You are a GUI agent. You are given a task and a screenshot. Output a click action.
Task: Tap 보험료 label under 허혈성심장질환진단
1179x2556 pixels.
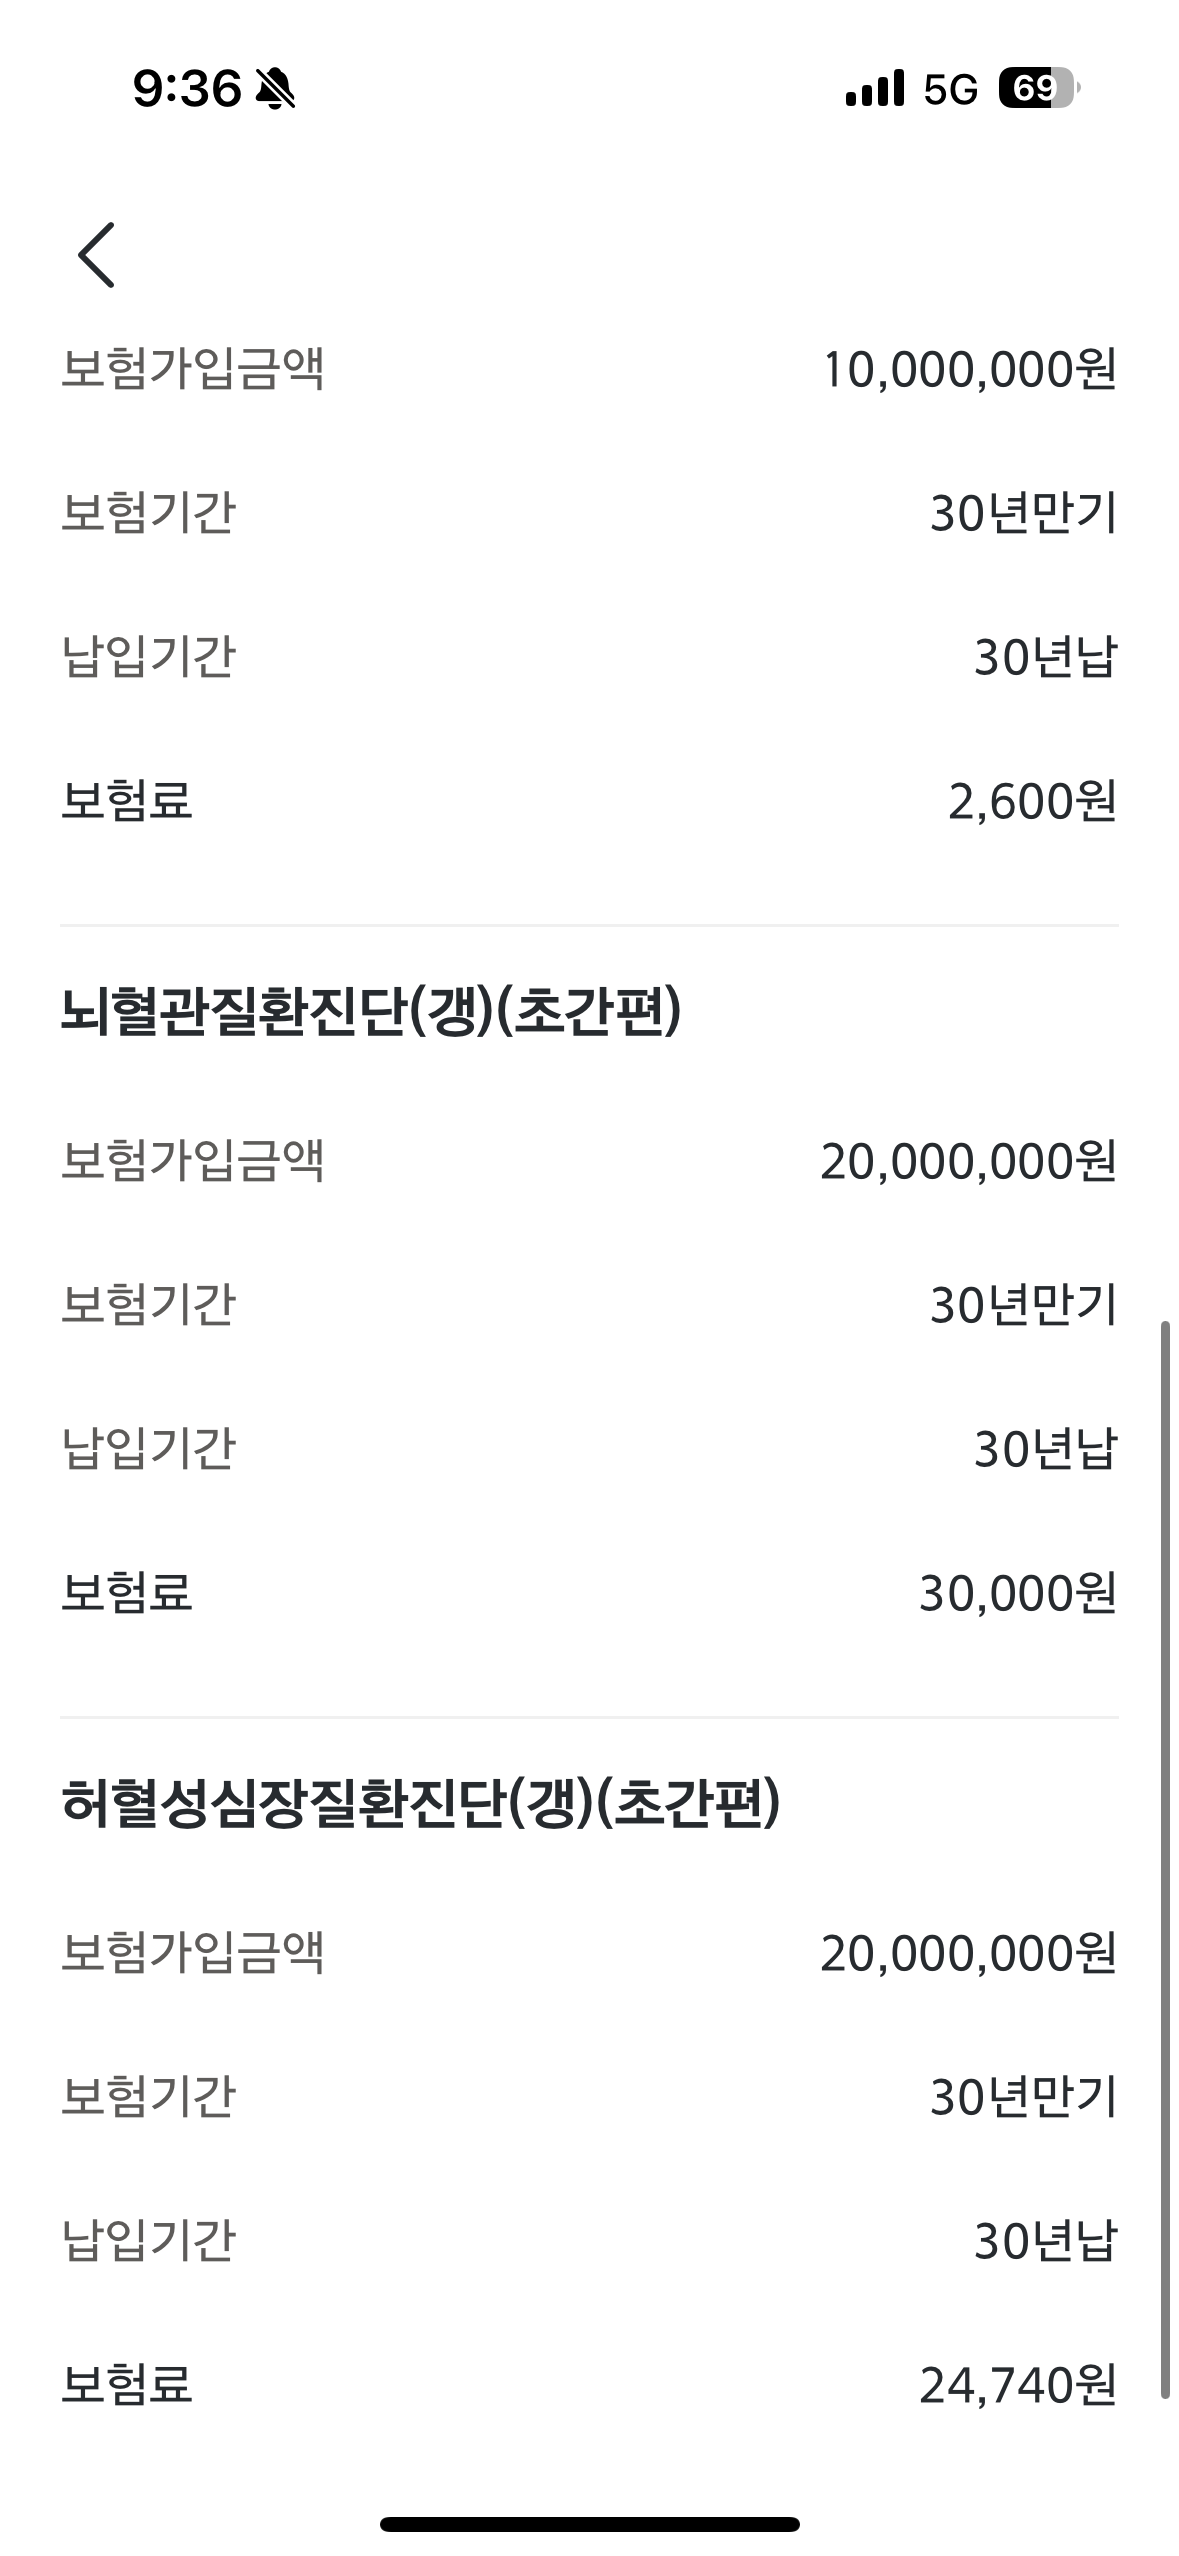tap(127, 2385)
